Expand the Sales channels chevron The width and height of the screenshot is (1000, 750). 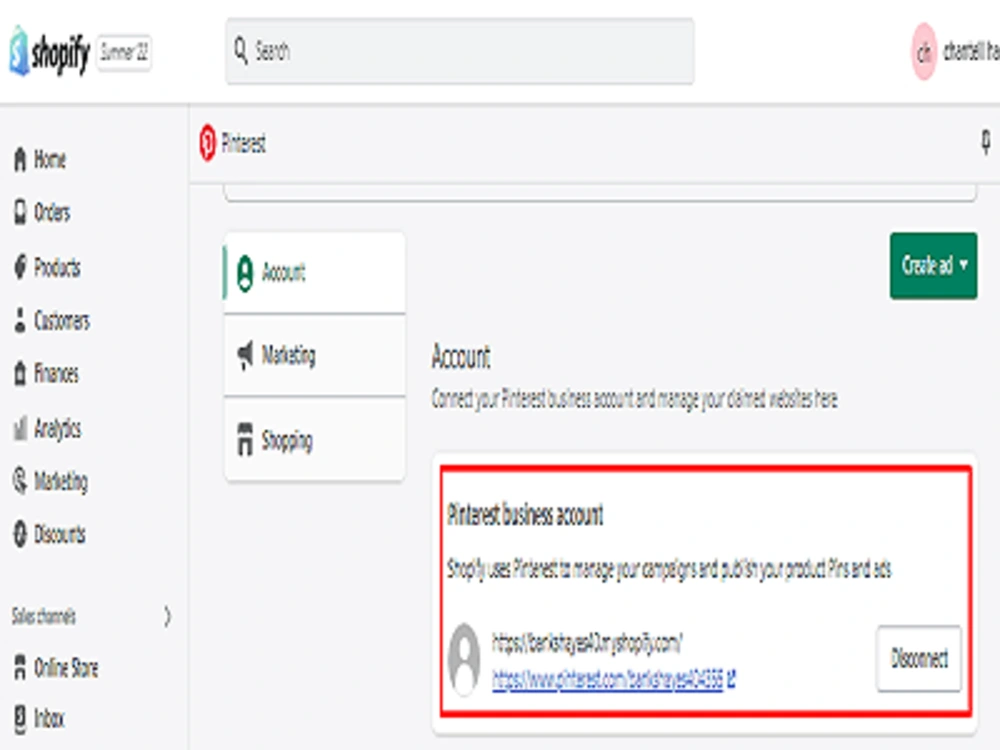pos(167,616)
